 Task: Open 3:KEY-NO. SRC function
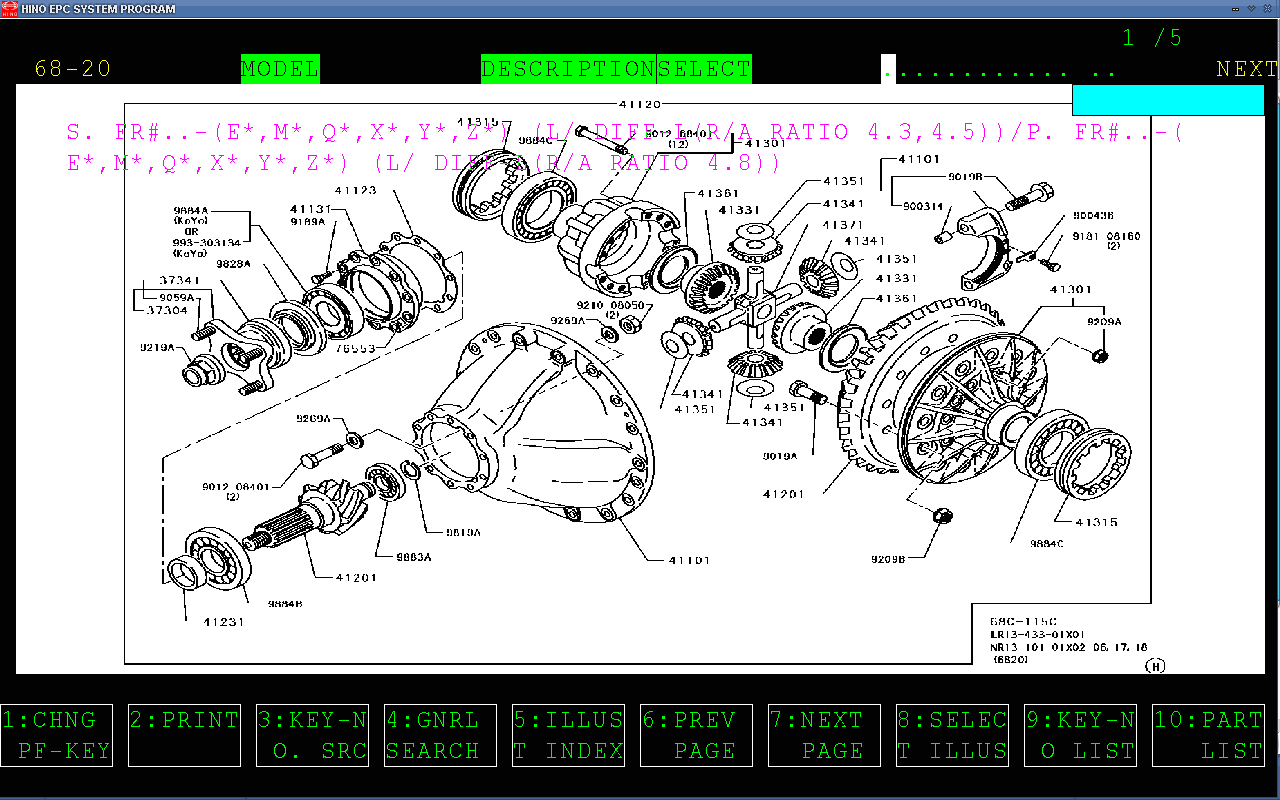pyautogui.click(x=312, y=735)
